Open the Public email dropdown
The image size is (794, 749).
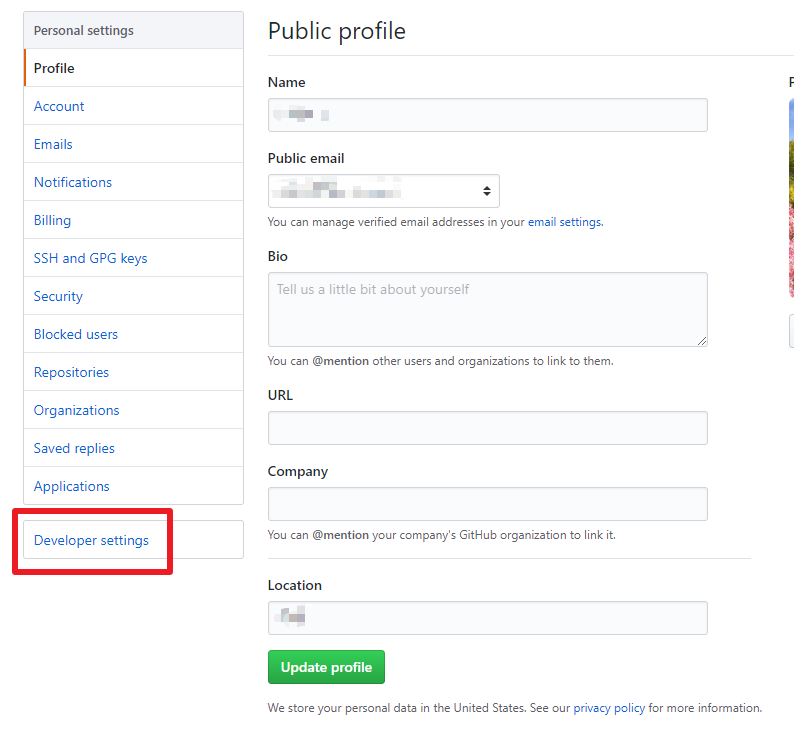(x=384, y=191)
